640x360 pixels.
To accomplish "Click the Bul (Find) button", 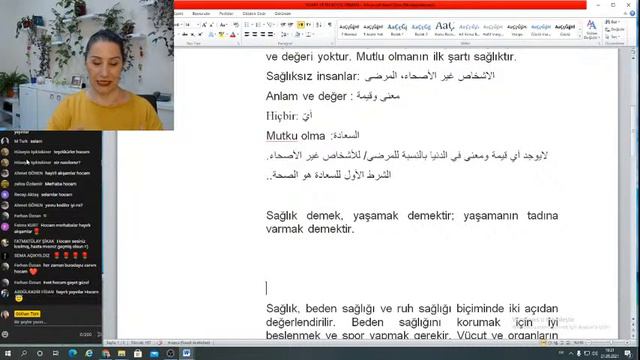I will [x=613, y=22].
